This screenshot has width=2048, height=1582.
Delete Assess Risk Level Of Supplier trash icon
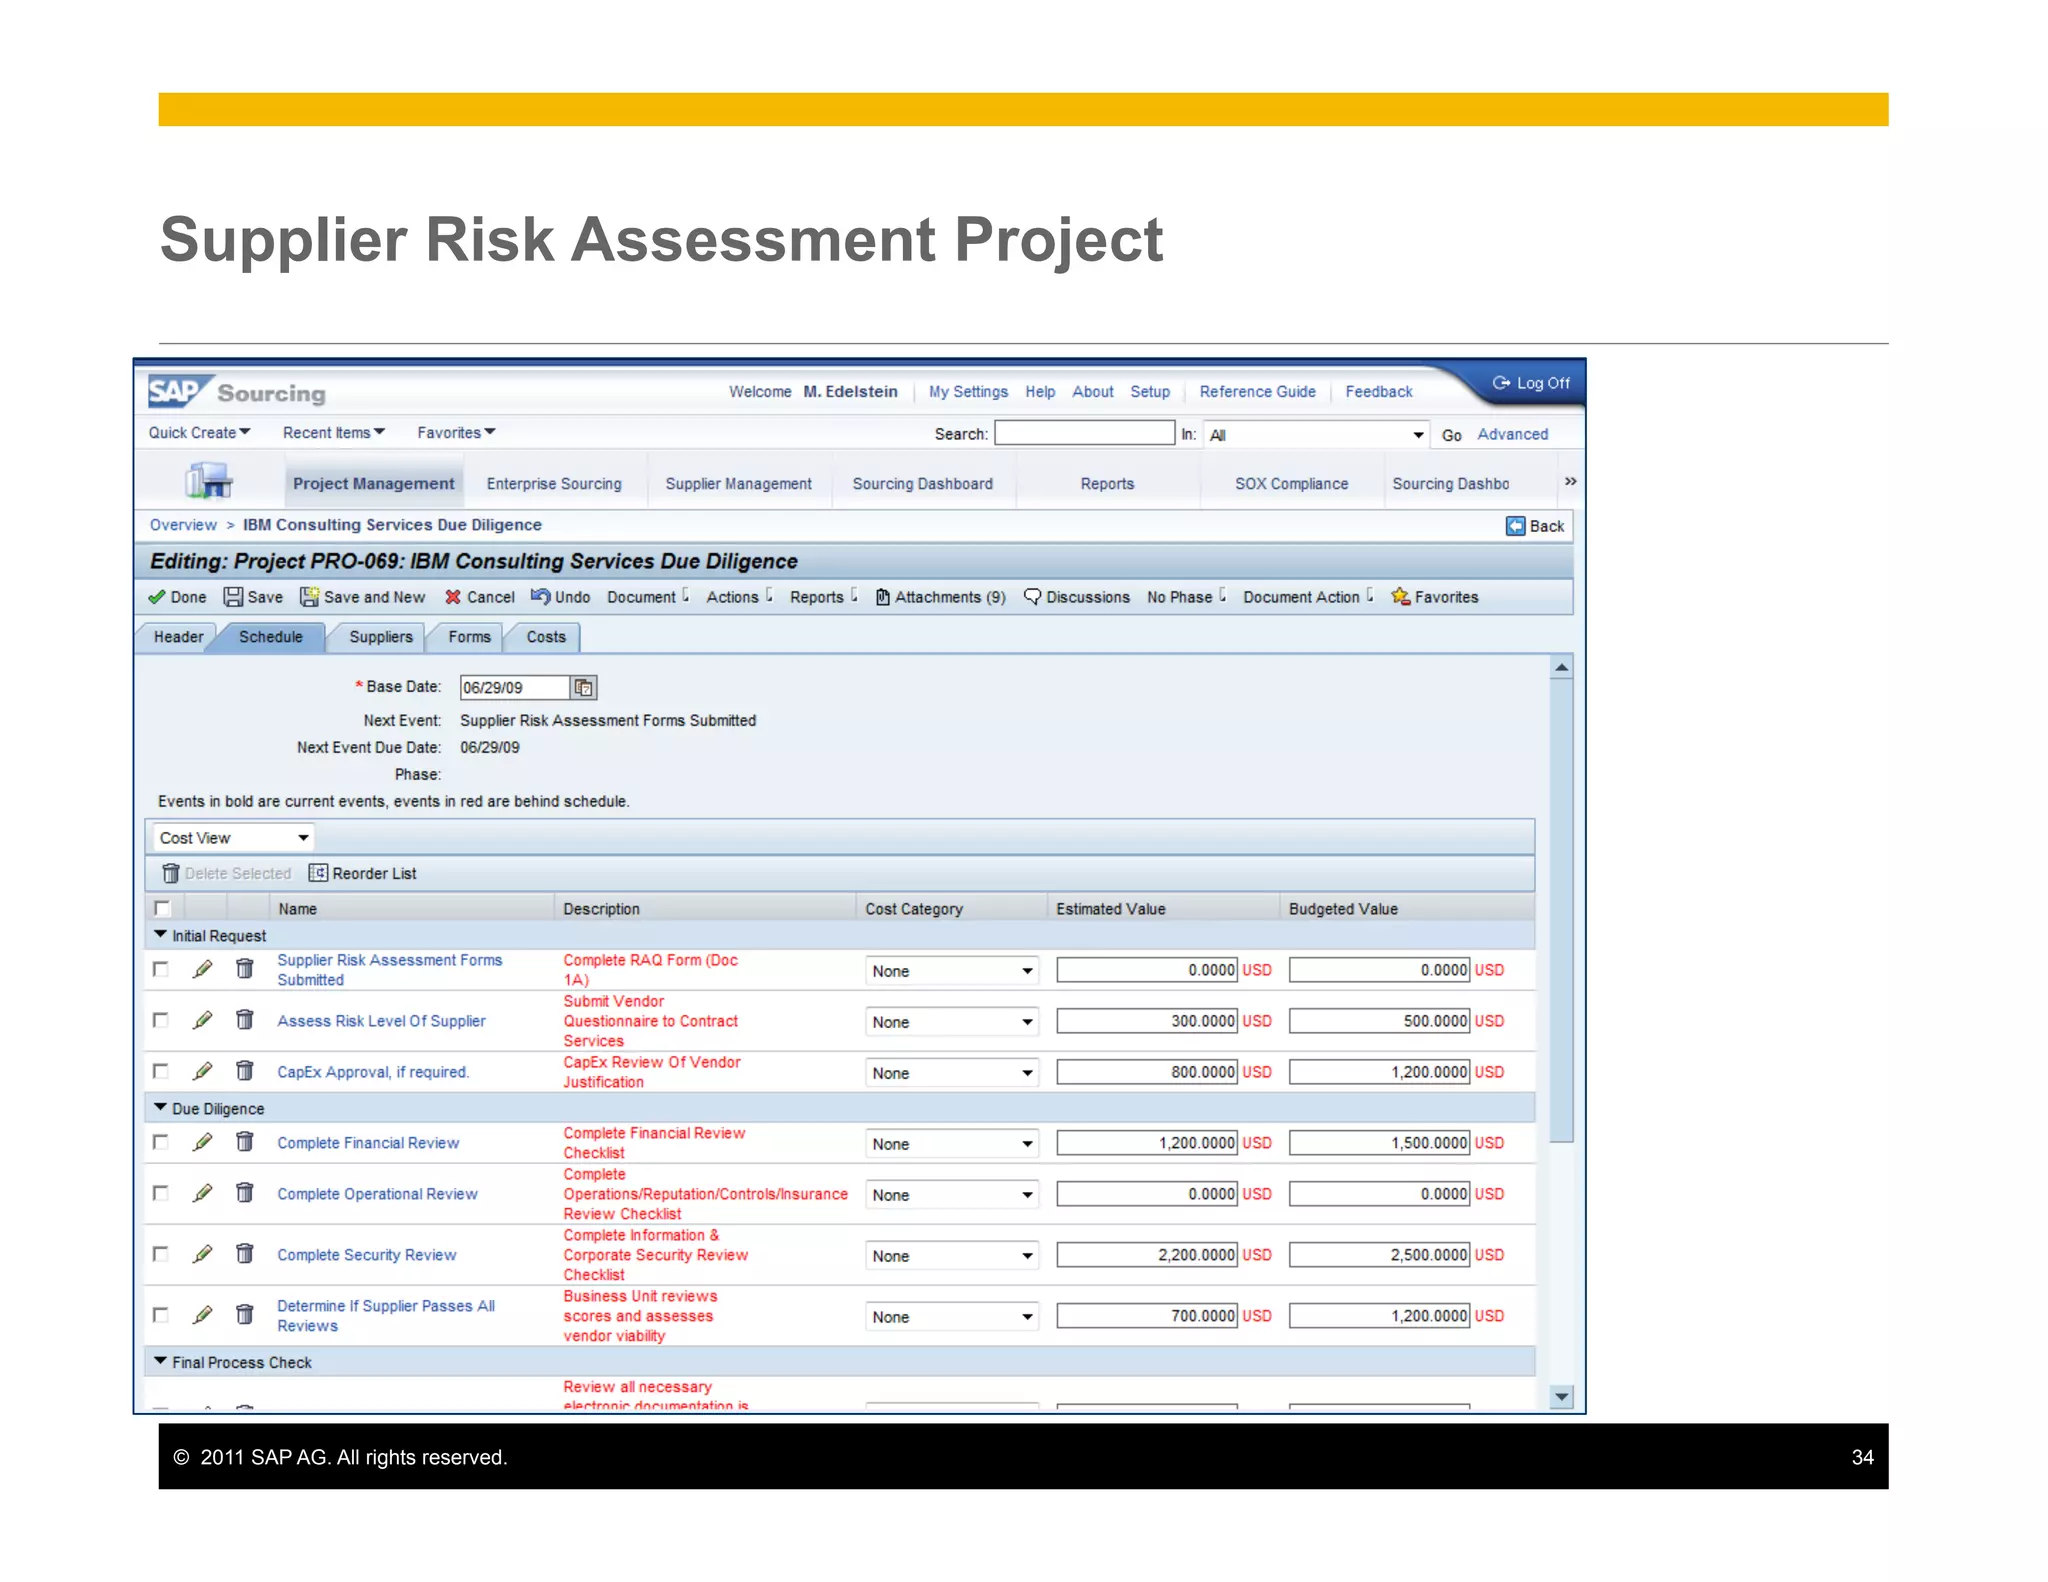244,1019
